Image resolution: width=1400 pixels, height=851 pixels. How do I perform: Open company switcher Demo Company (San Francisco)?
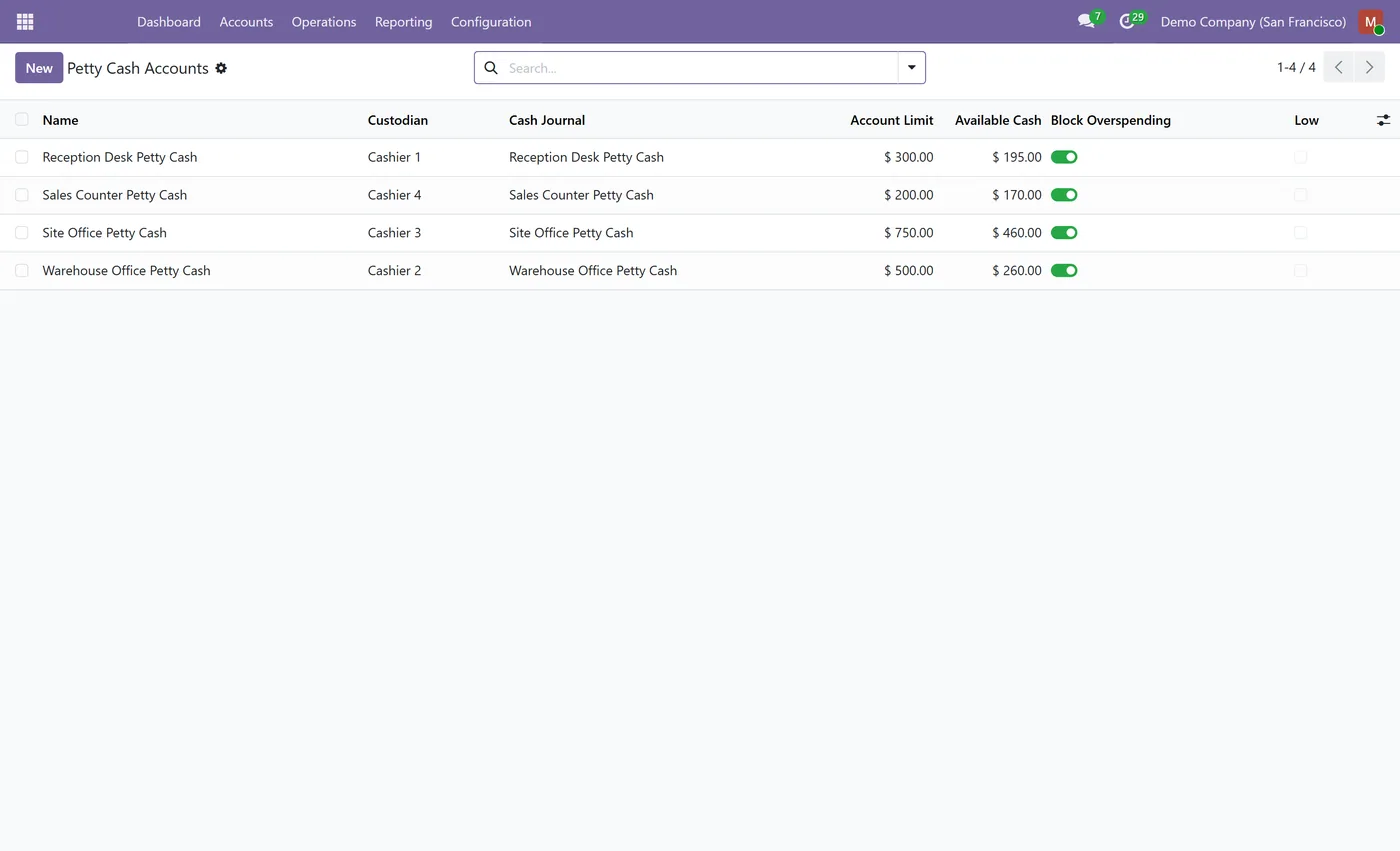click(1253, 22)
